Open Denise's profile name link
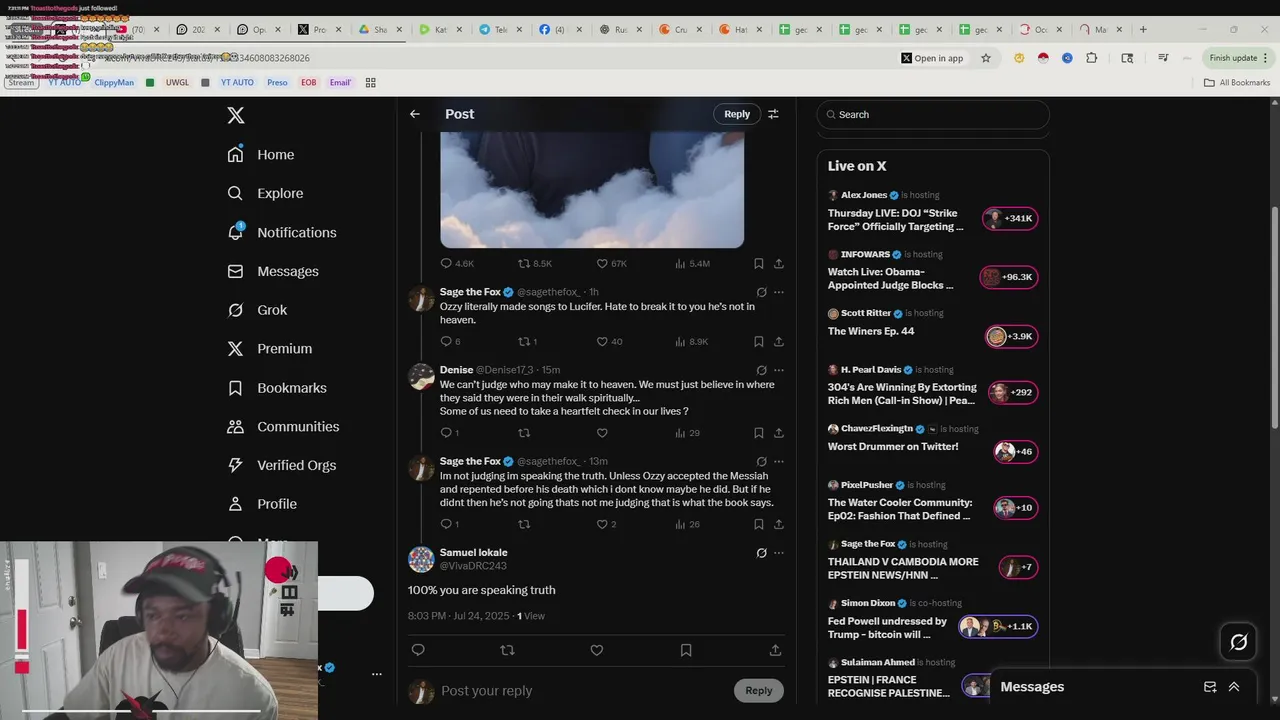This screenshot has height=720, width=1280. (456, 370)
